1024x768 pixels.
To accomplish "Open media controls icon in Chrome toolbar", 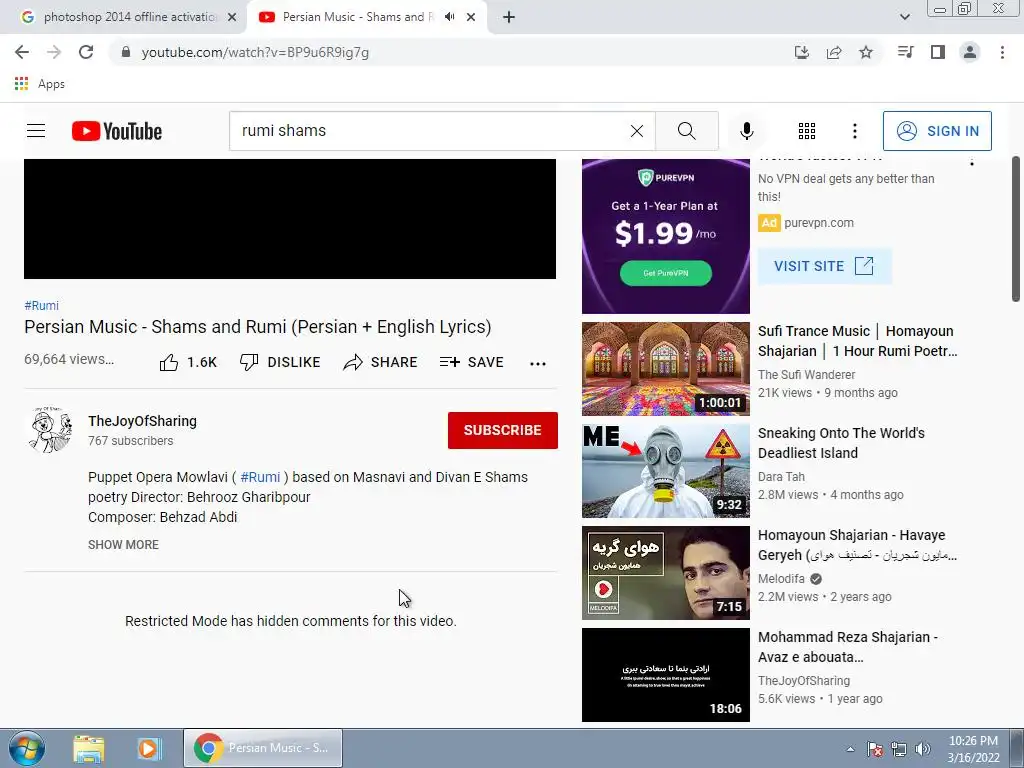I will (x=905, y=52).
